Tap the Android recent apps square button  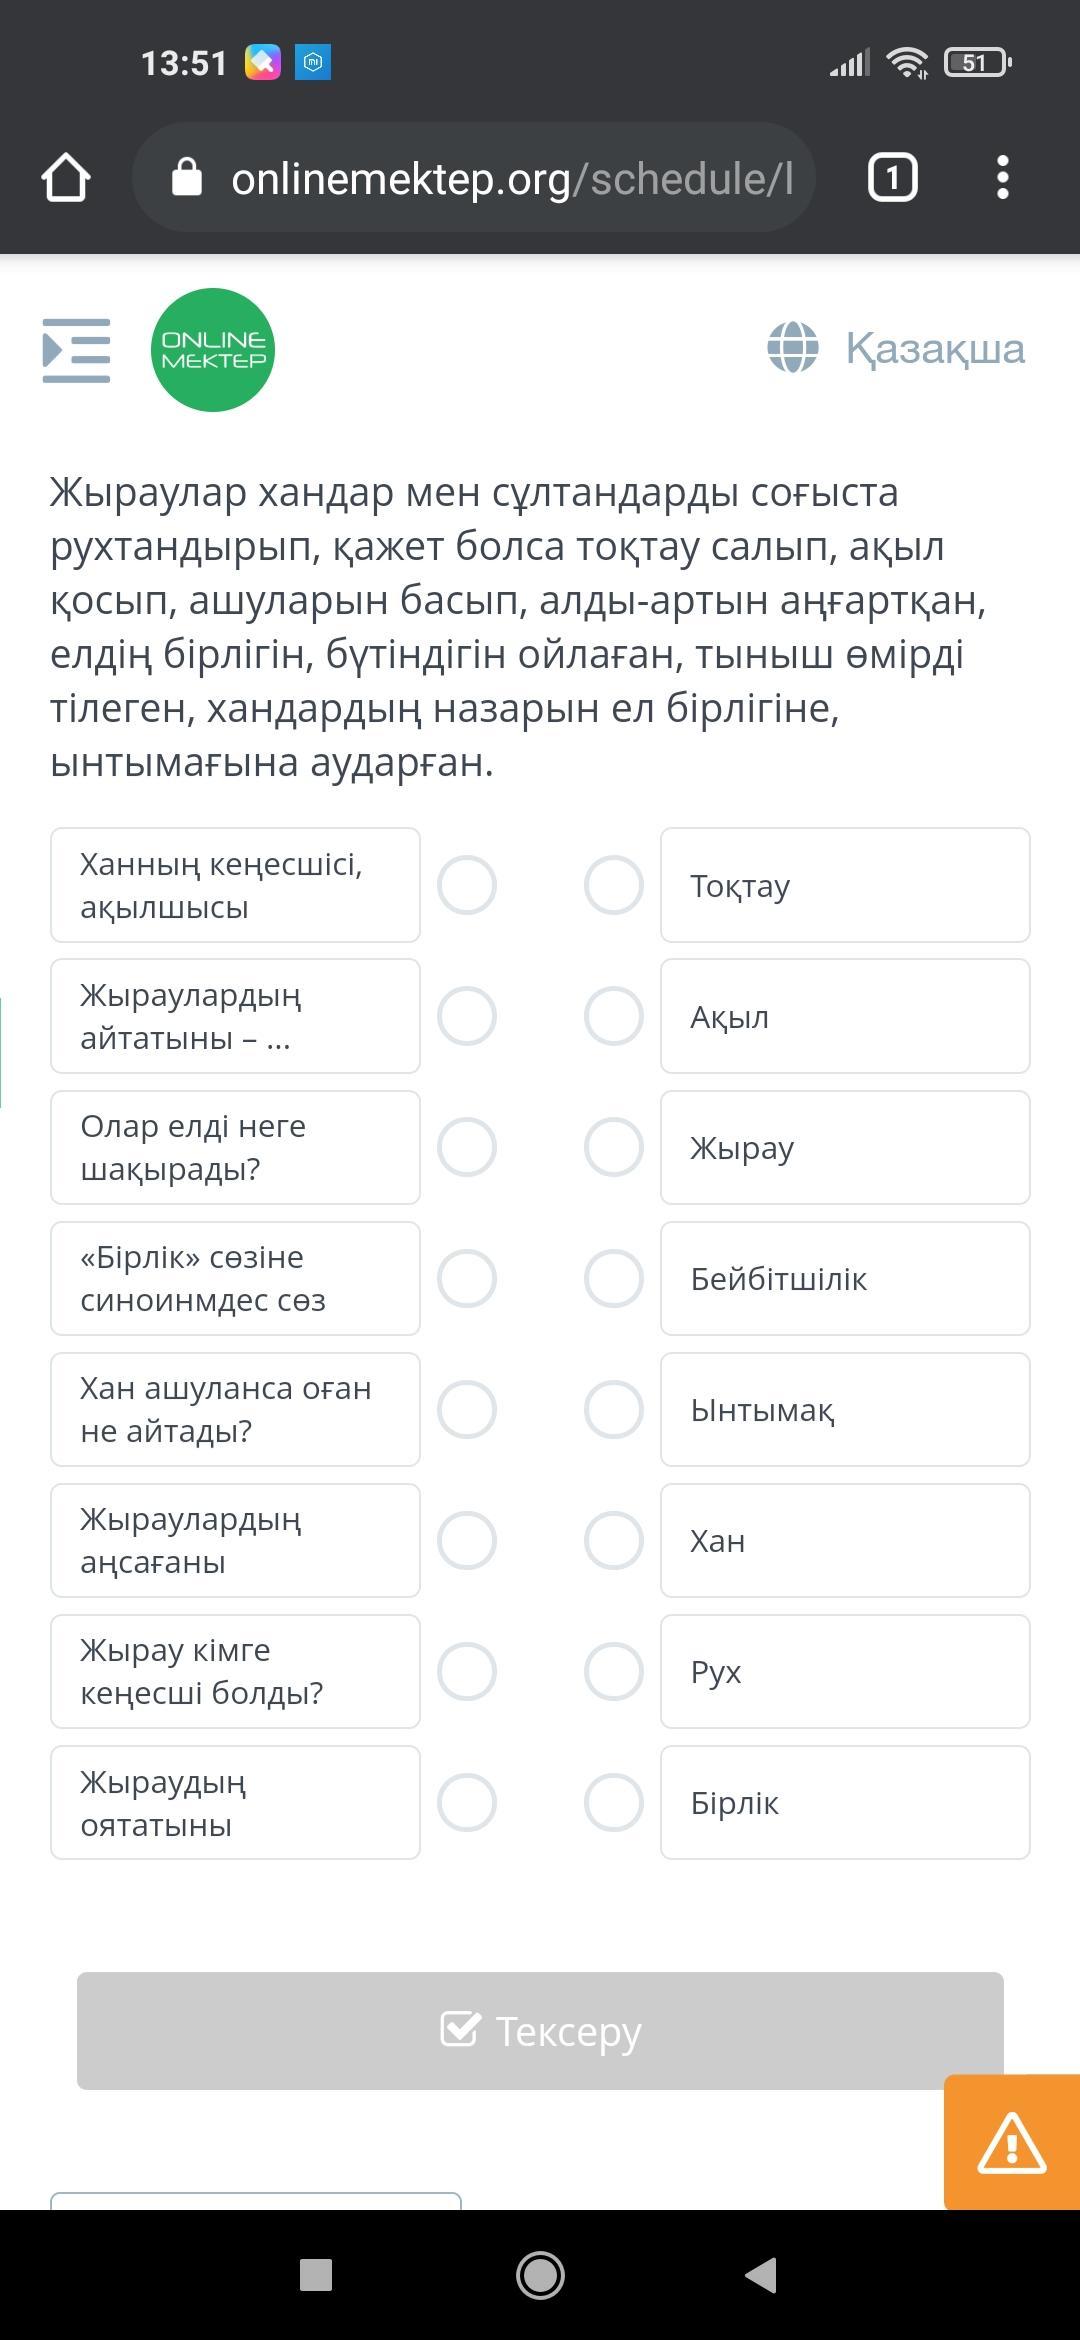point(316,2275)
